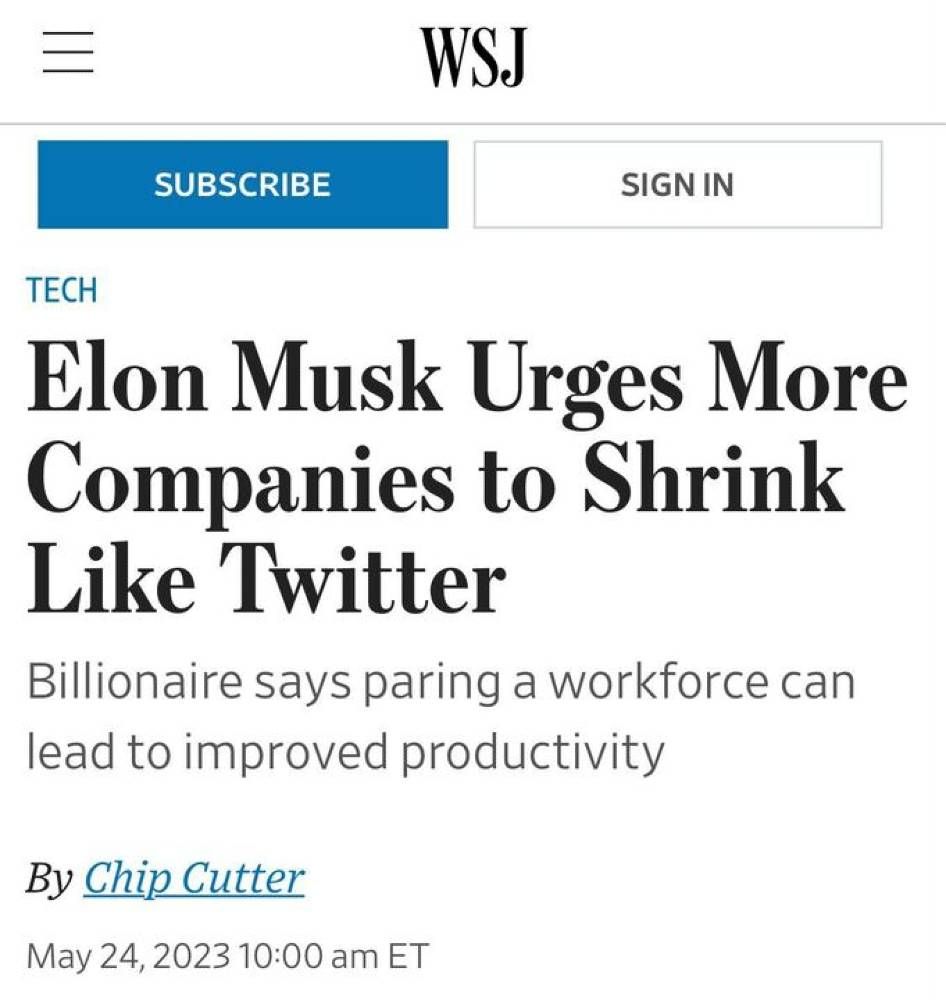Tap the TECH link above the headline
The height and width of the screenshot is (1000, 946).
point(63,289)
